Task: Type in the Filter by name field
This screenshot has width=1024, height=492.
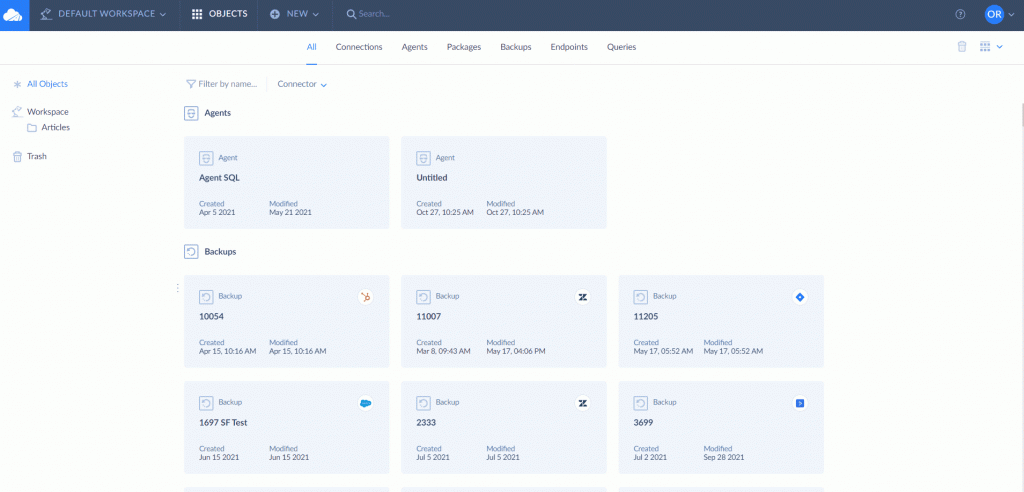Action: (x=228, y=85)
